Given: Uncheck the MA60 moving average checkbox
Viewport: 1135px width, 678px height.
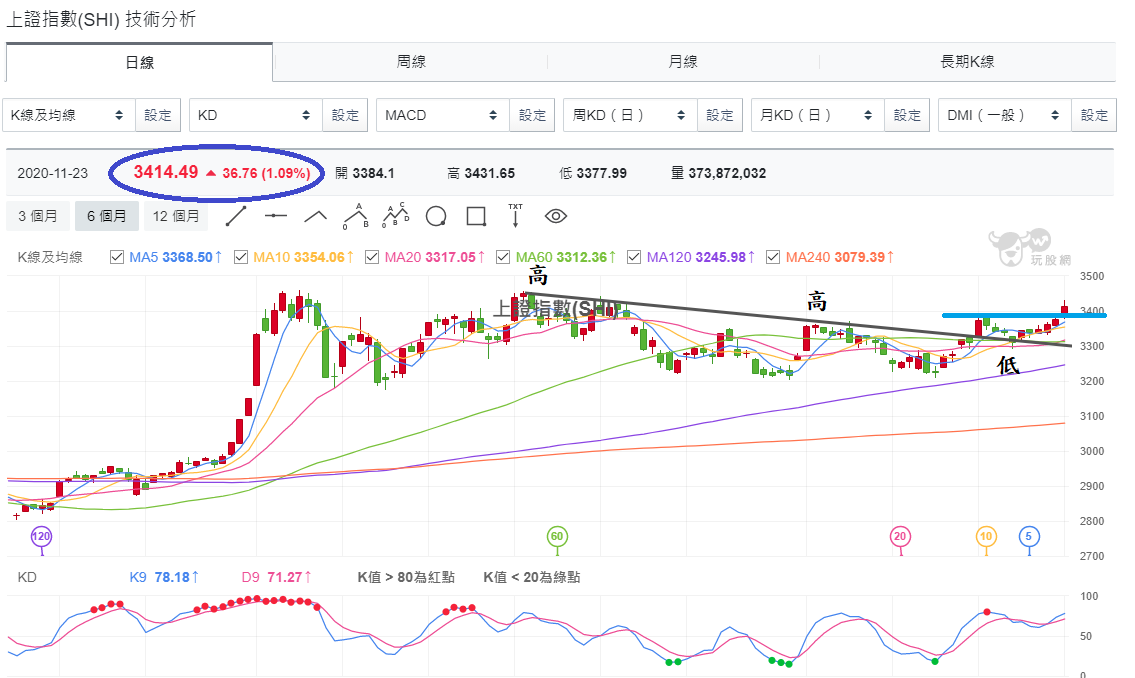Looking at the screenshot, I should pyautogui.click(x=503, y=257).
